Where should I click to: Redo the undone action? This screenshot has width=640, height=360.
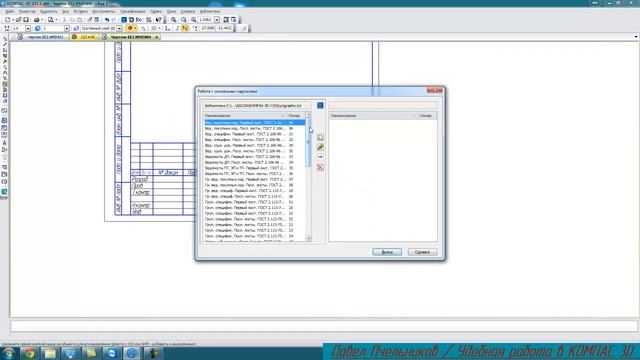click(x=113, y=20)
